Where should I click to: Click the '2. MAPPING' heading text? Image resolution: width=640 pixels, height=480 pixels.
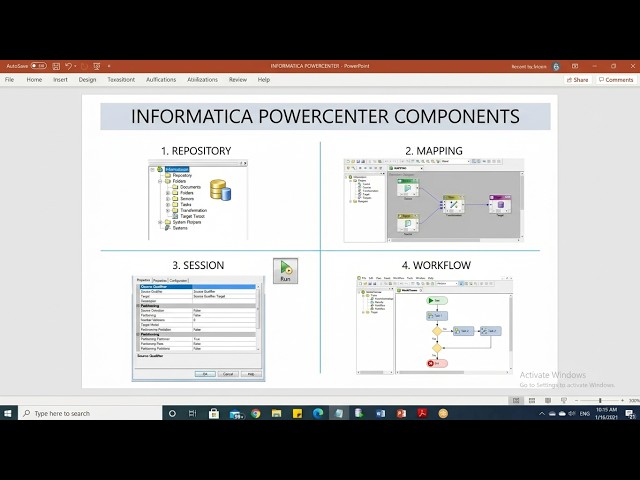pos(434,151)
